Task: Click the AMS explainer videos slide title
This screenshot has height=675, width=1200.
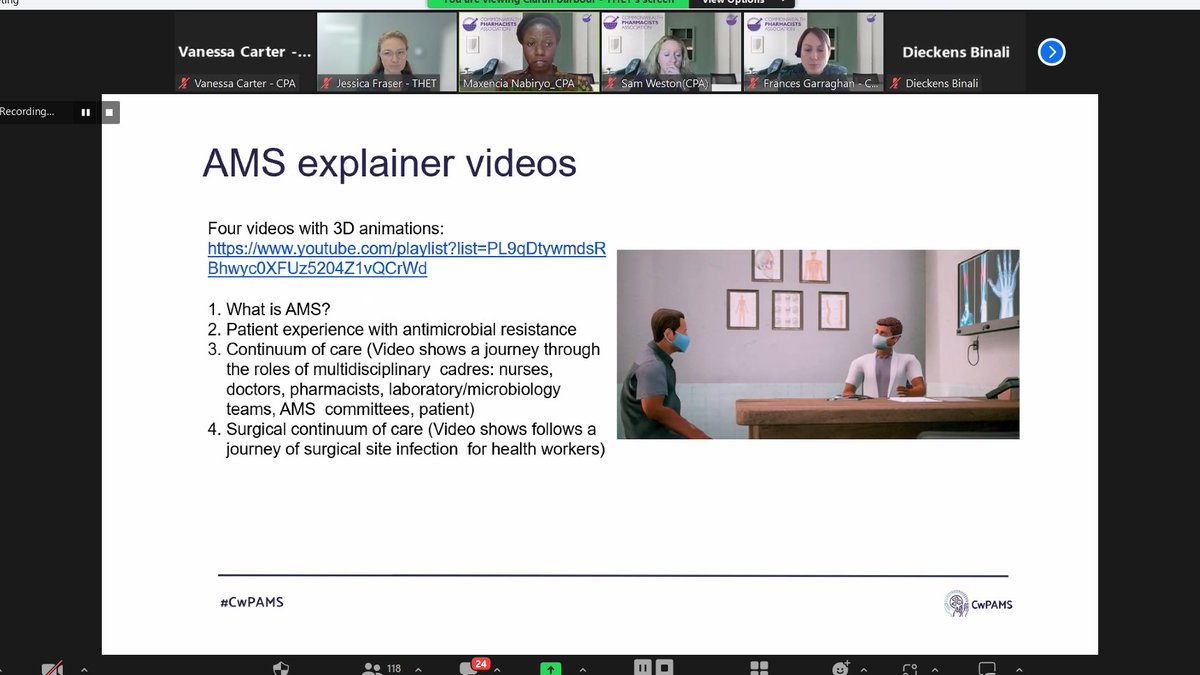Action: coord(390,162)
